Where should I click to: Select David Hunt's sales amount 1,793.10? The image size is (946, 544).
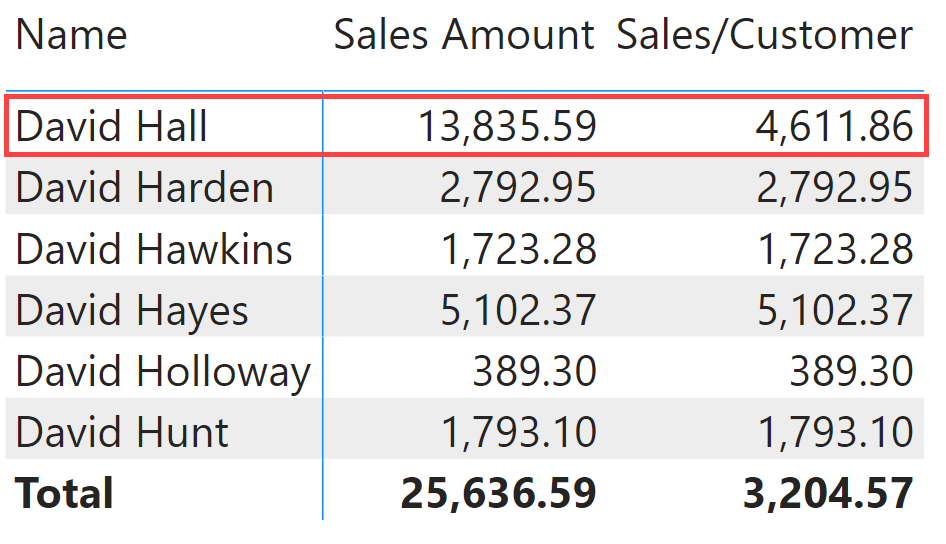(x=518, y=433)
